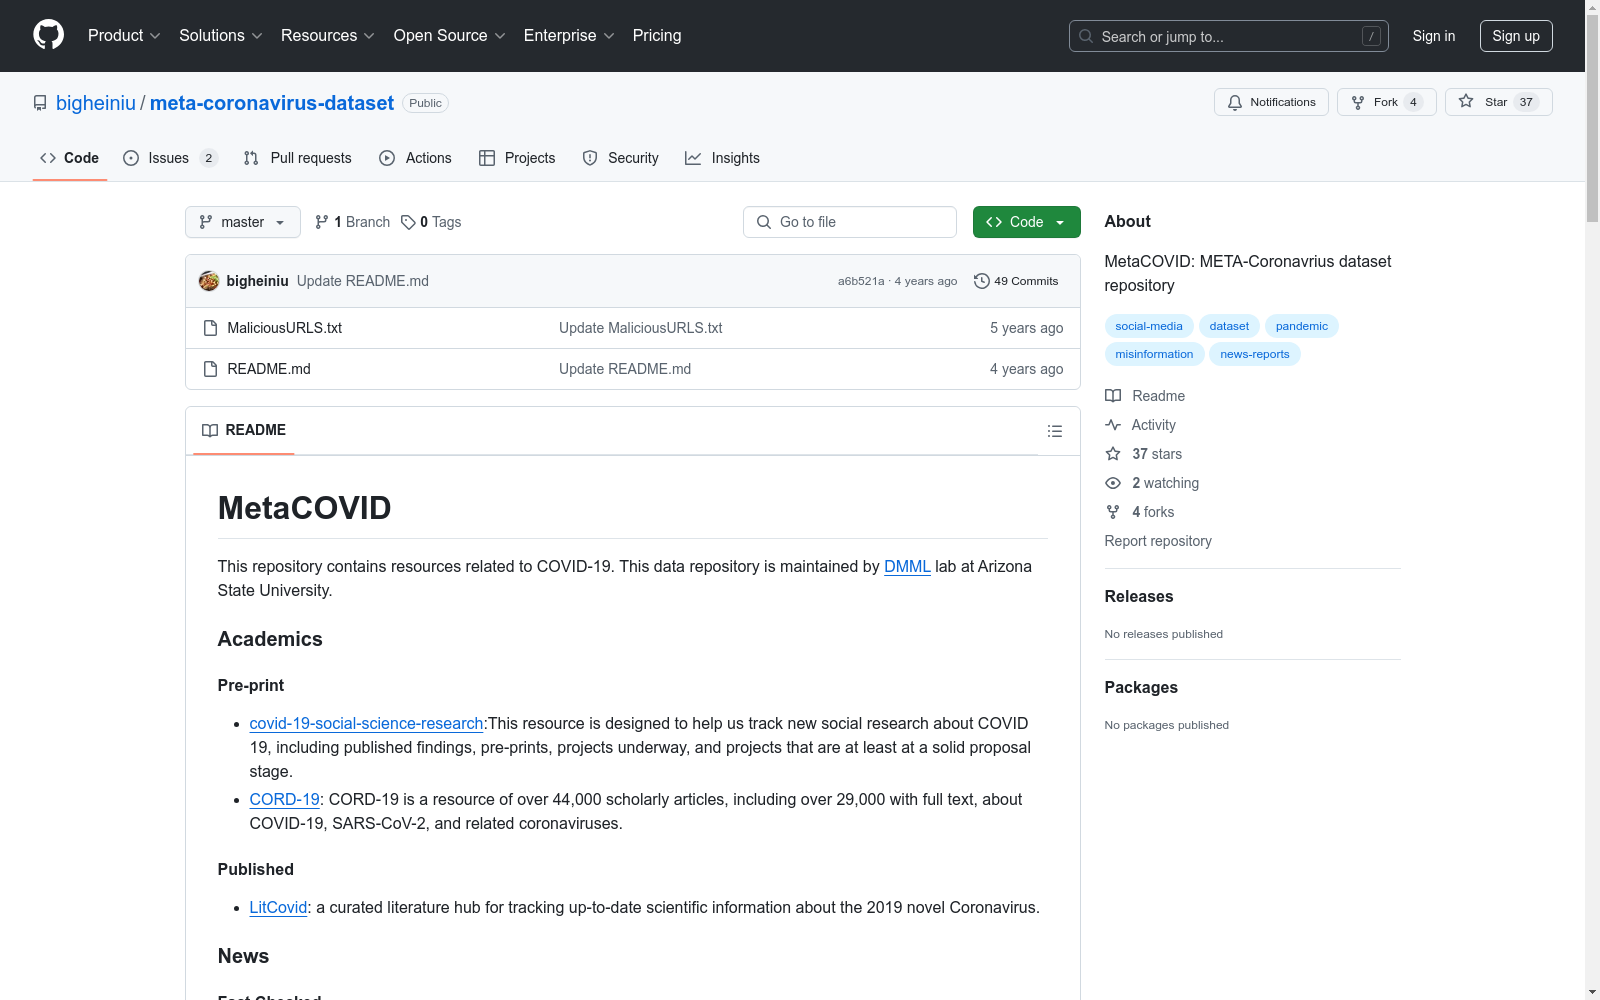Image resolution: width=1600 pixels, height=1000 pixels.
Task: Open the Issues tab
Action: [x=170, y=158]
